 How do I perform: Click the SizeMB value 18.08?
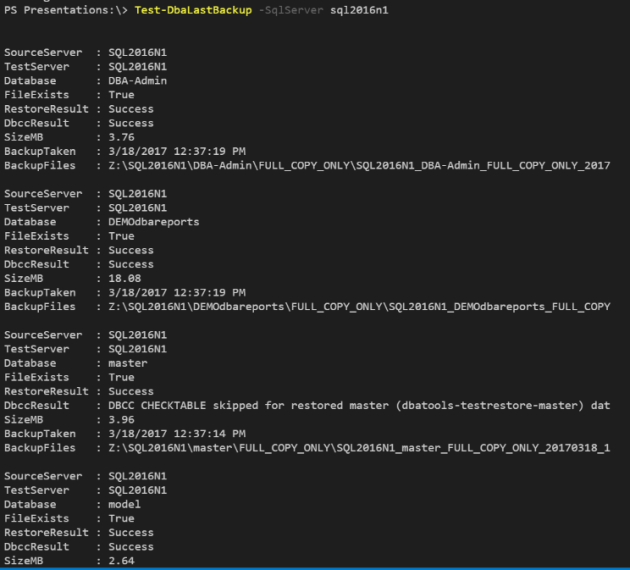128,278
